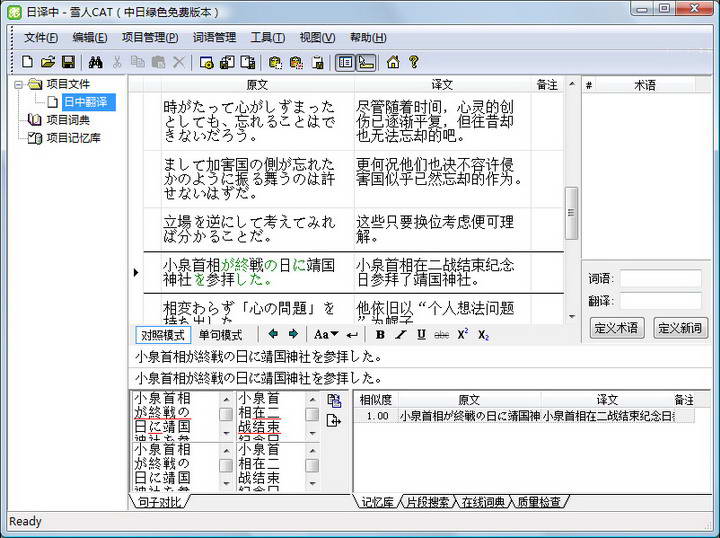This screenshot has width=720, height=538.
Task: Switch to 单句模式 view mode
Action: 221,335
